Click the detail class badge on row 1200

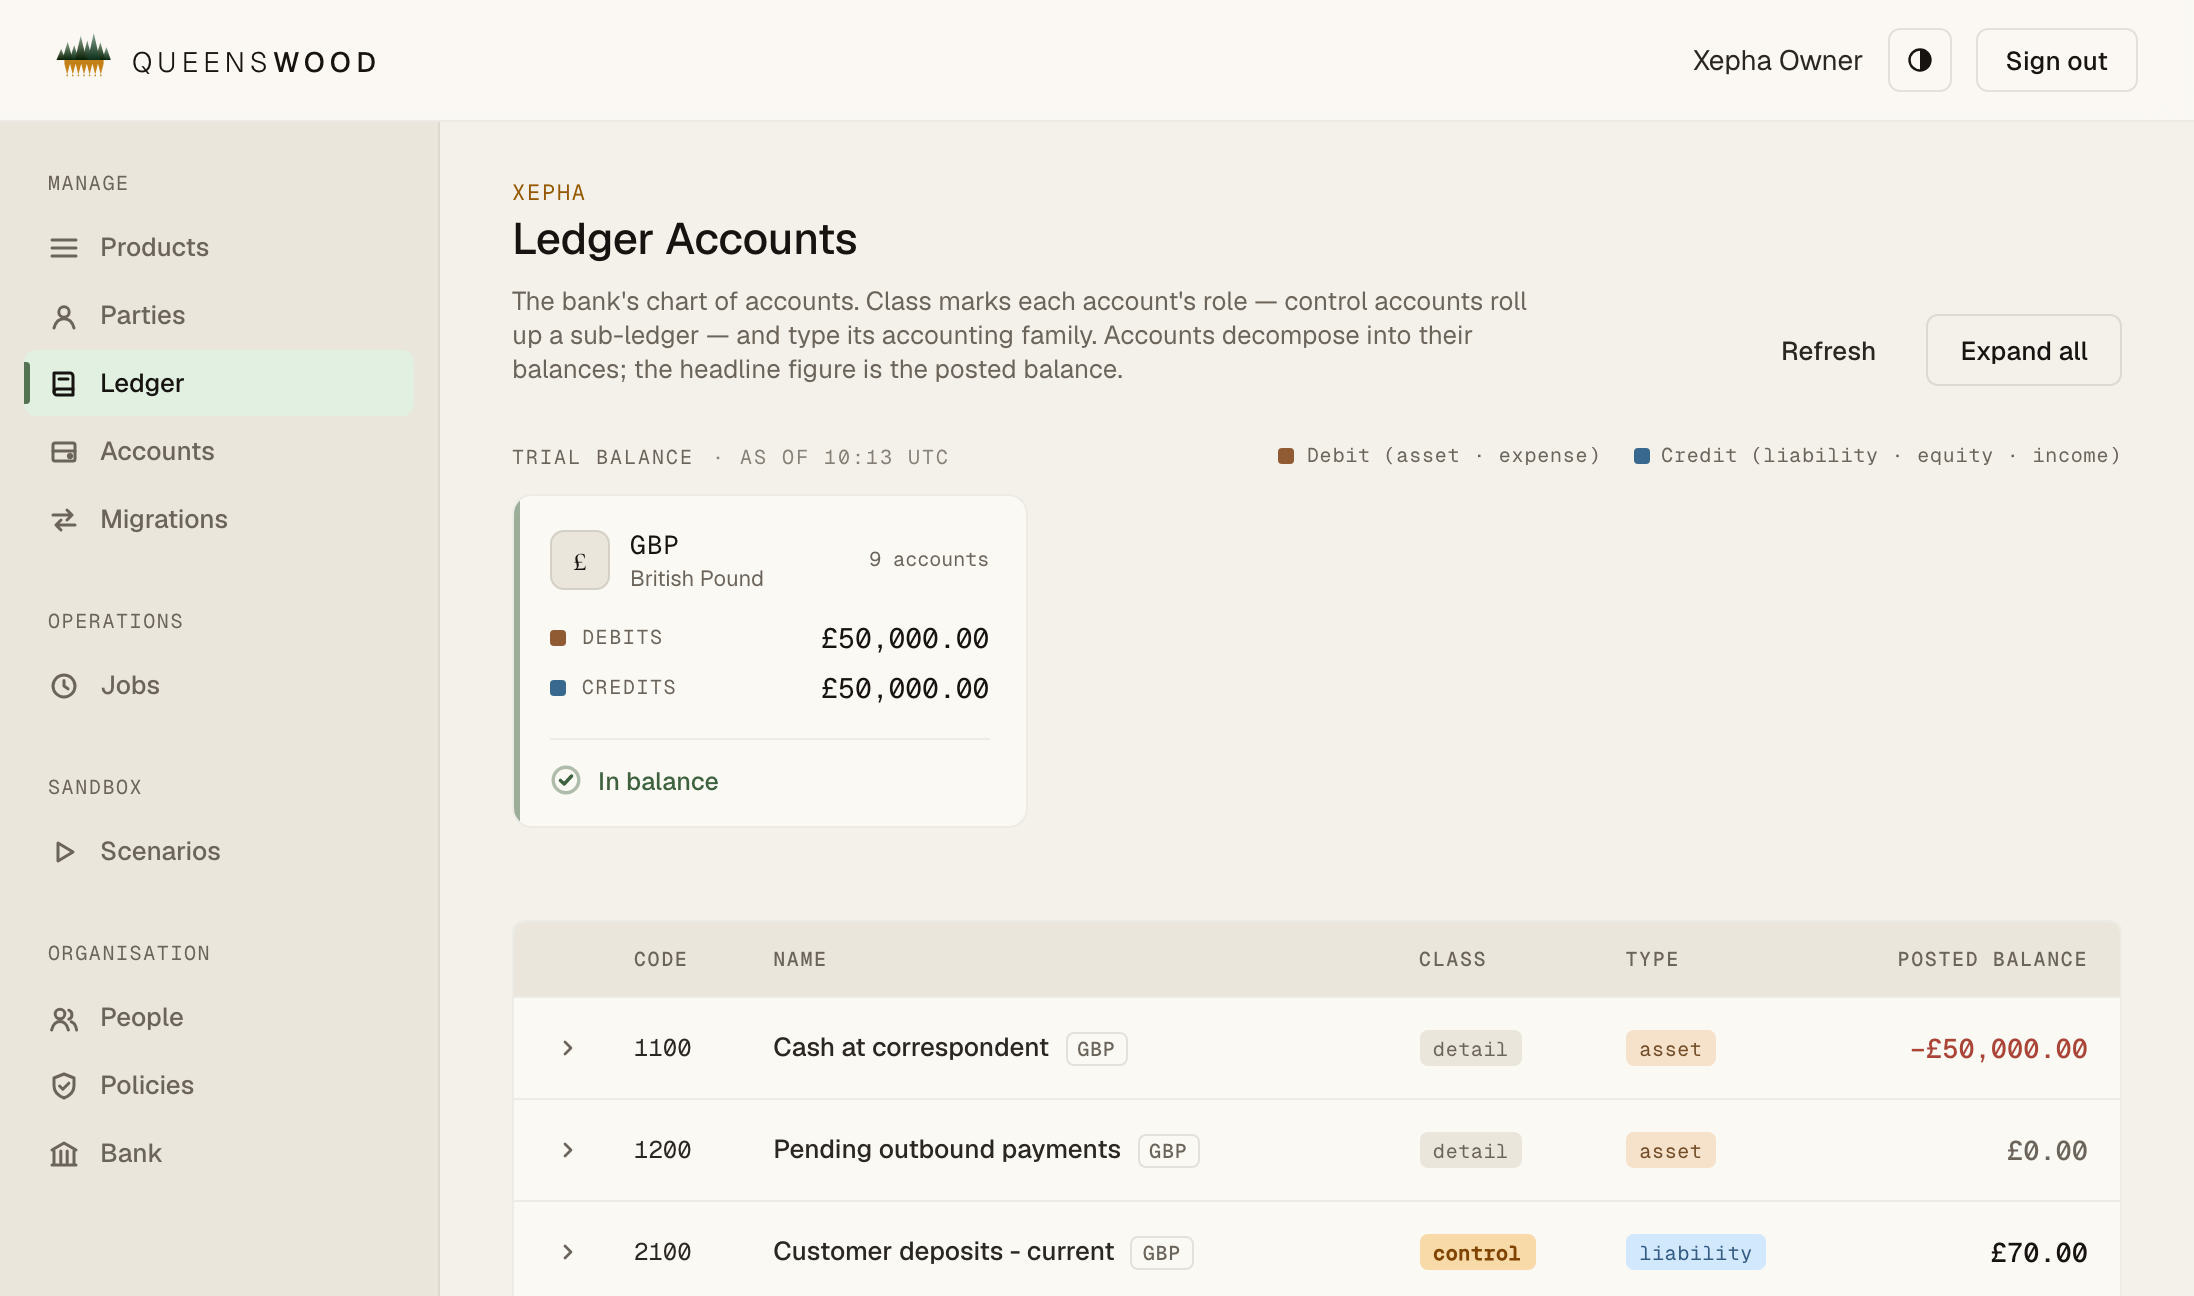pyautogui.click(x=1470, y=1151)
